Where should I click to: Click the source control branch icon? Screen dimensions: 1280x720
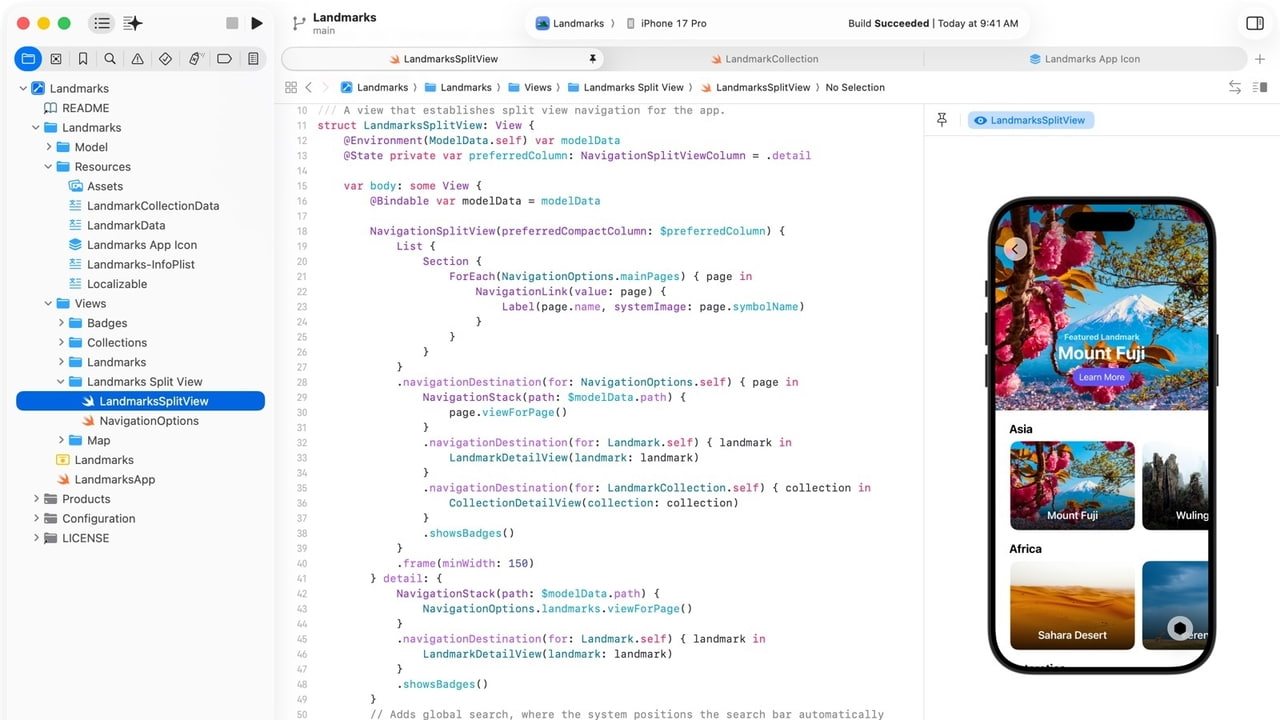[x=298, y=23]
